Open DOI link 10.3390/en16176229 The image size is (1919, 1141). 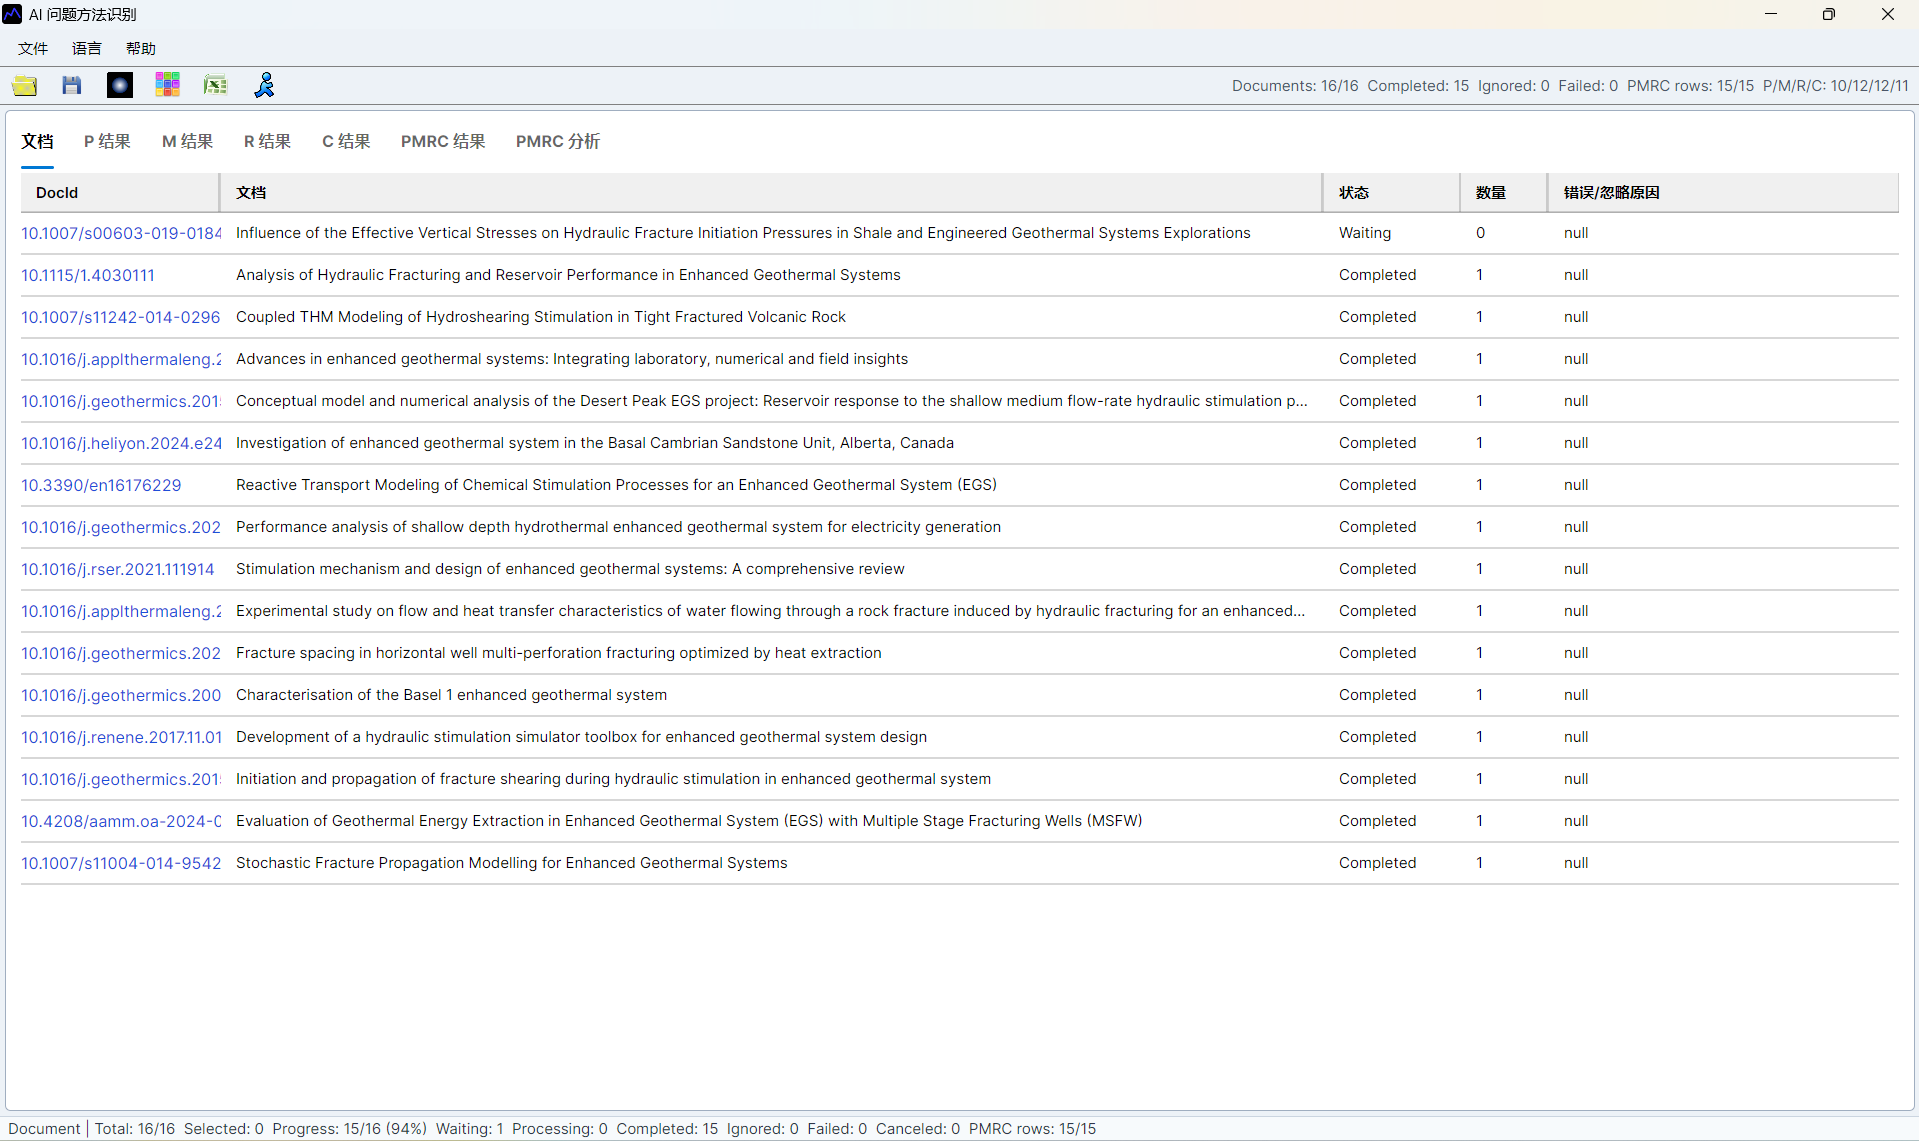(101, 485)
